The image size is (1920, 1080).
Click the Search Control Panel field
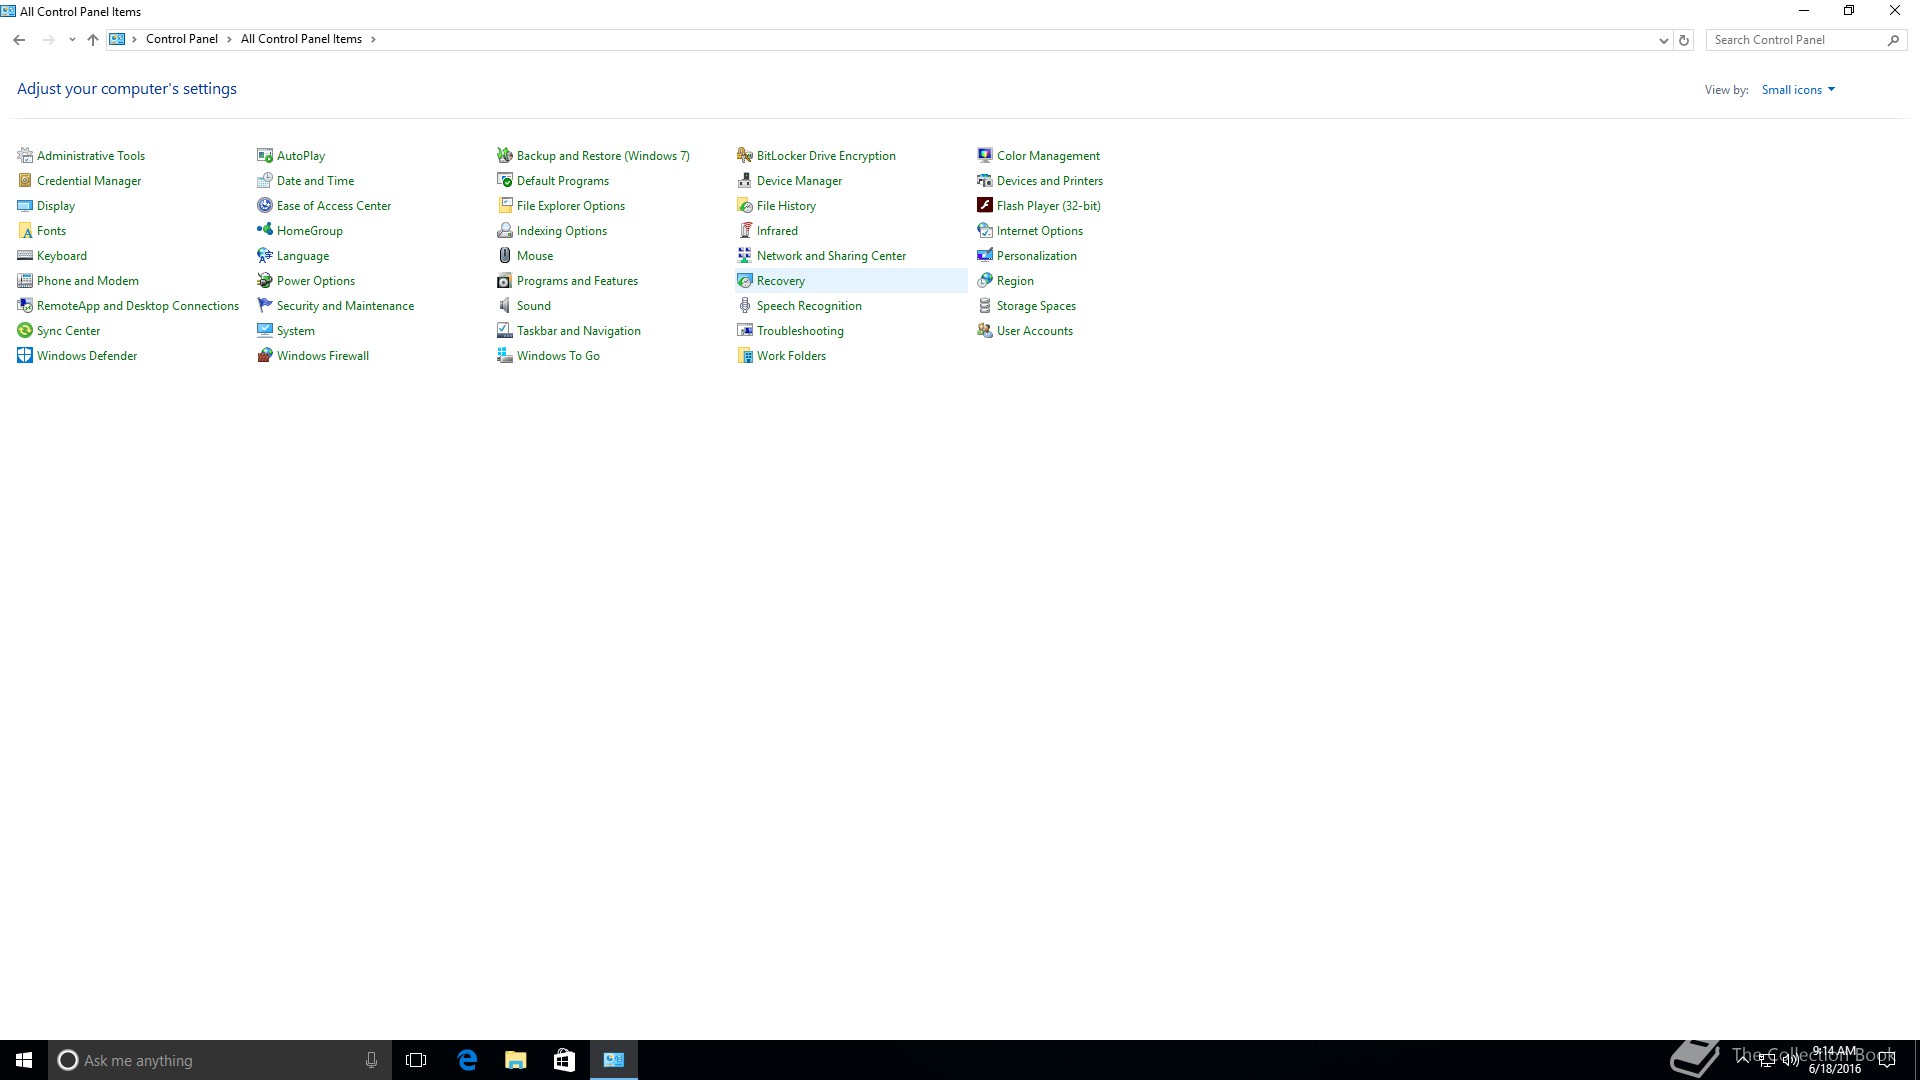[1806, 40]
